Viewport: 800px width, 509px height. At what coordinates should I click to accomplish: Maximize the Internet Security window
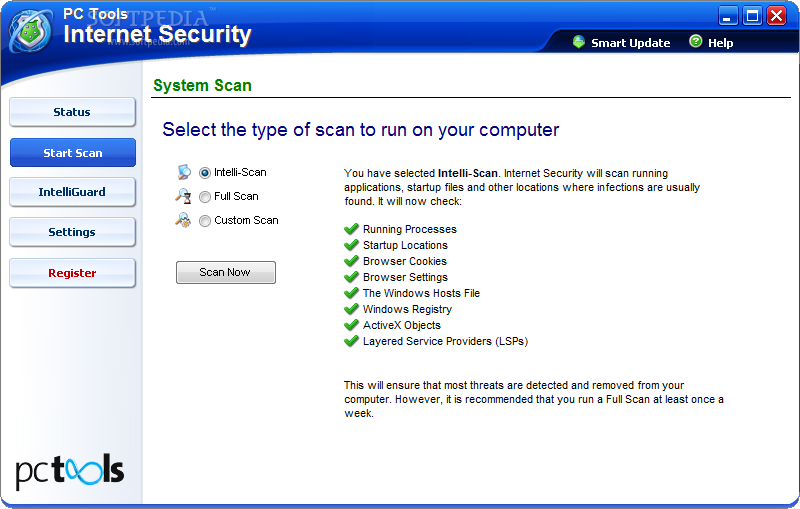pyautogui.click(x=752, y=15)
